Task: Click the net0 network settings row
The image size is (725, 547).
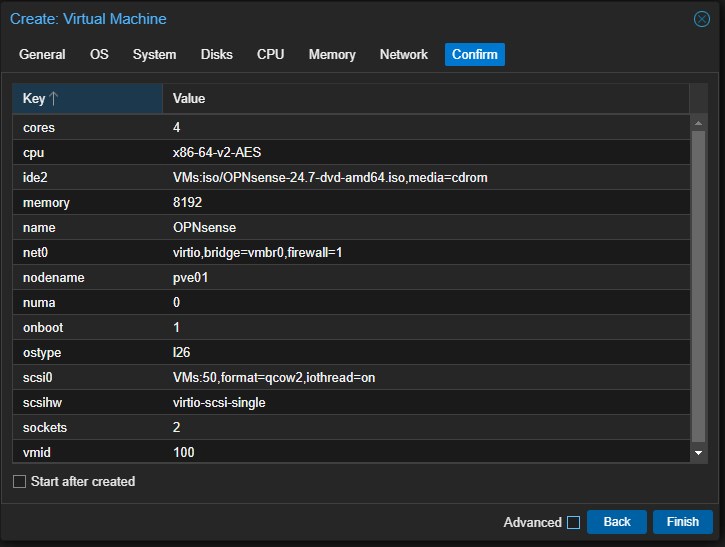Action: coord(350,252)
